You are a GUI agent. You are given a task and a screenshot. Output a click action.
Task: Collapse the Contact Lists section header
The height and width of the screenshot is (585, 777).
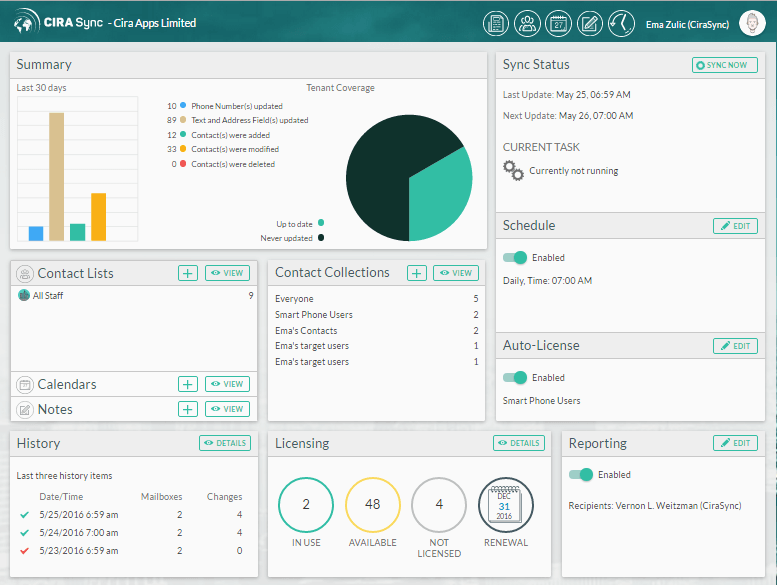point(75,273)
